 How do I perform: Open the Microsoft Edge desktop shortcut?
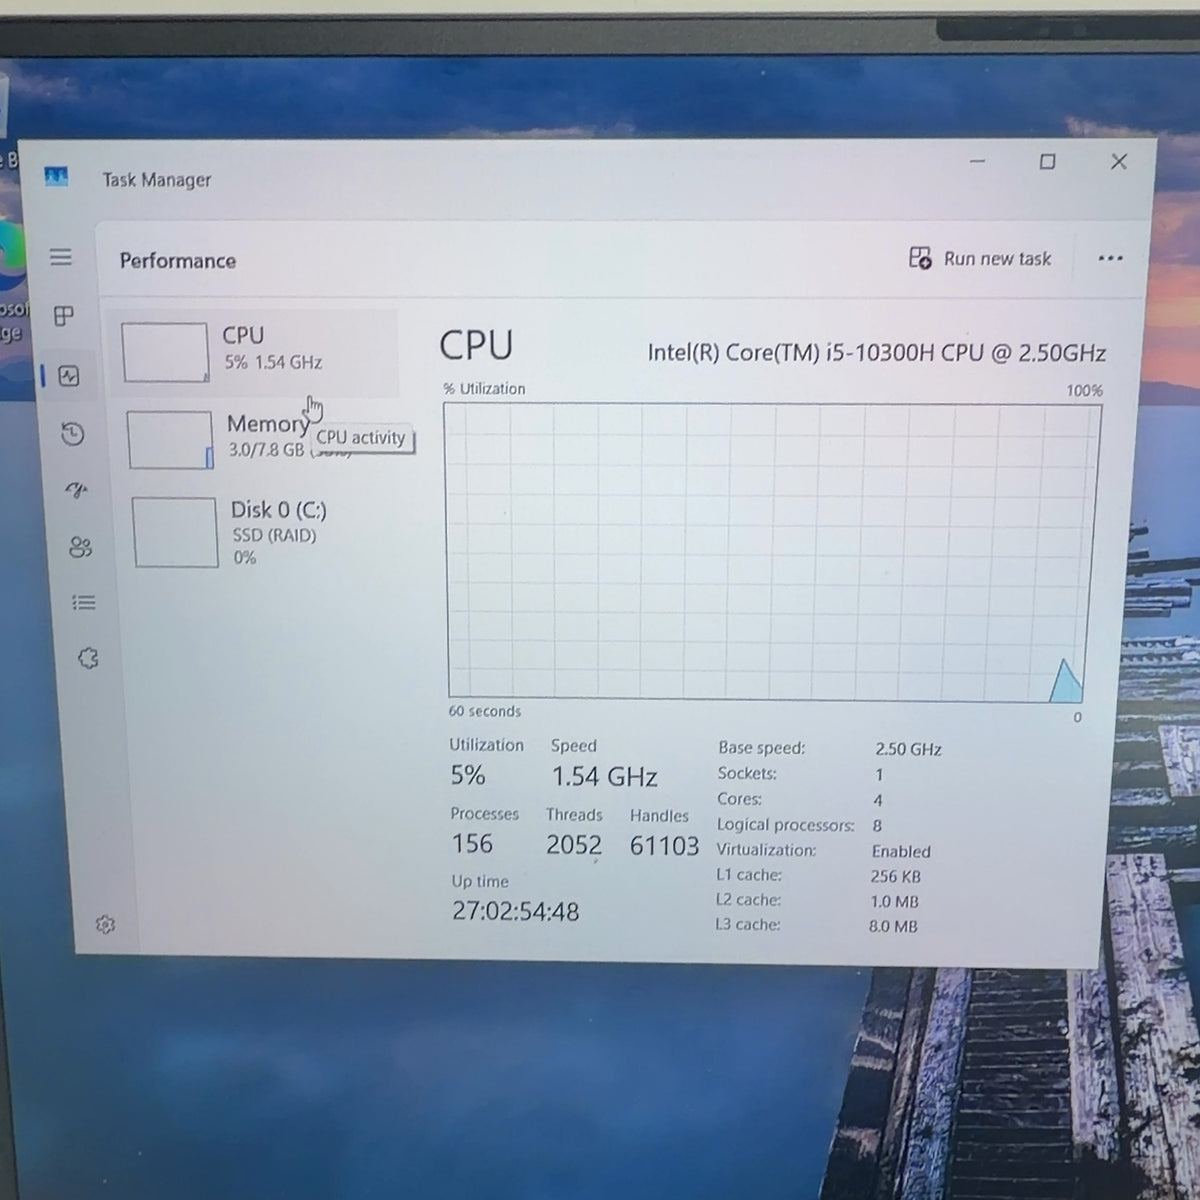[x=13, y=280]
